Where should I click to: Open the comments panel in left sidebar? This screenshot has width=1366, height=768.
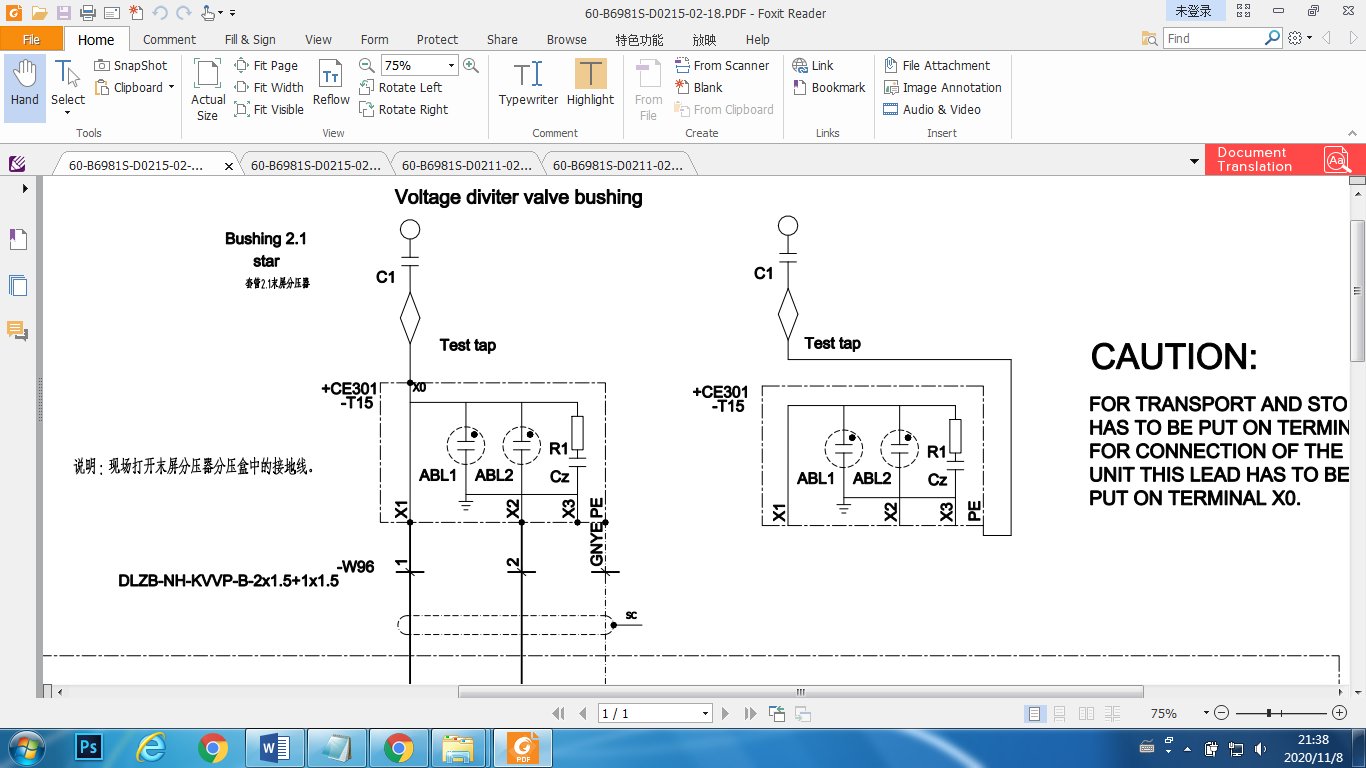18,330
